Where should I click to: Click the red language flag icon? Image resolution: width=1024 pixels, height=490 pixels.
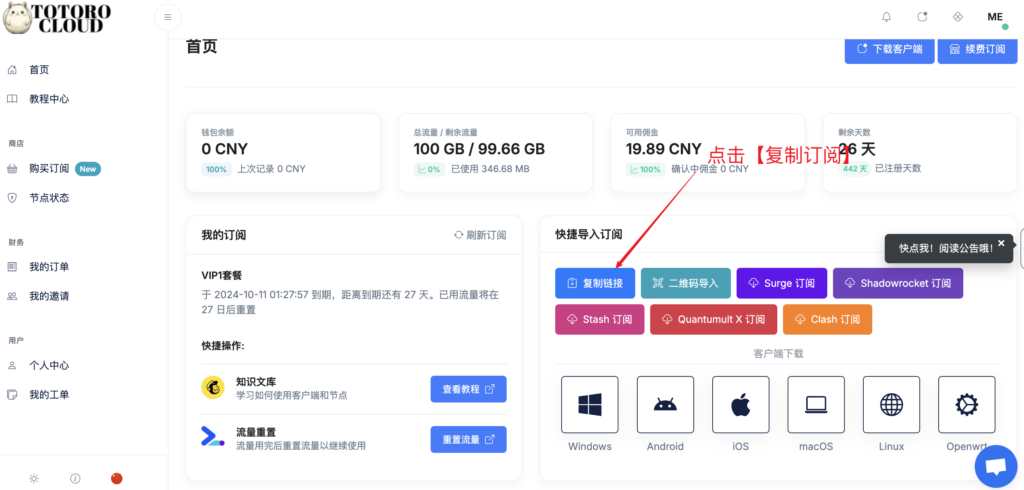tap(116, 478)
